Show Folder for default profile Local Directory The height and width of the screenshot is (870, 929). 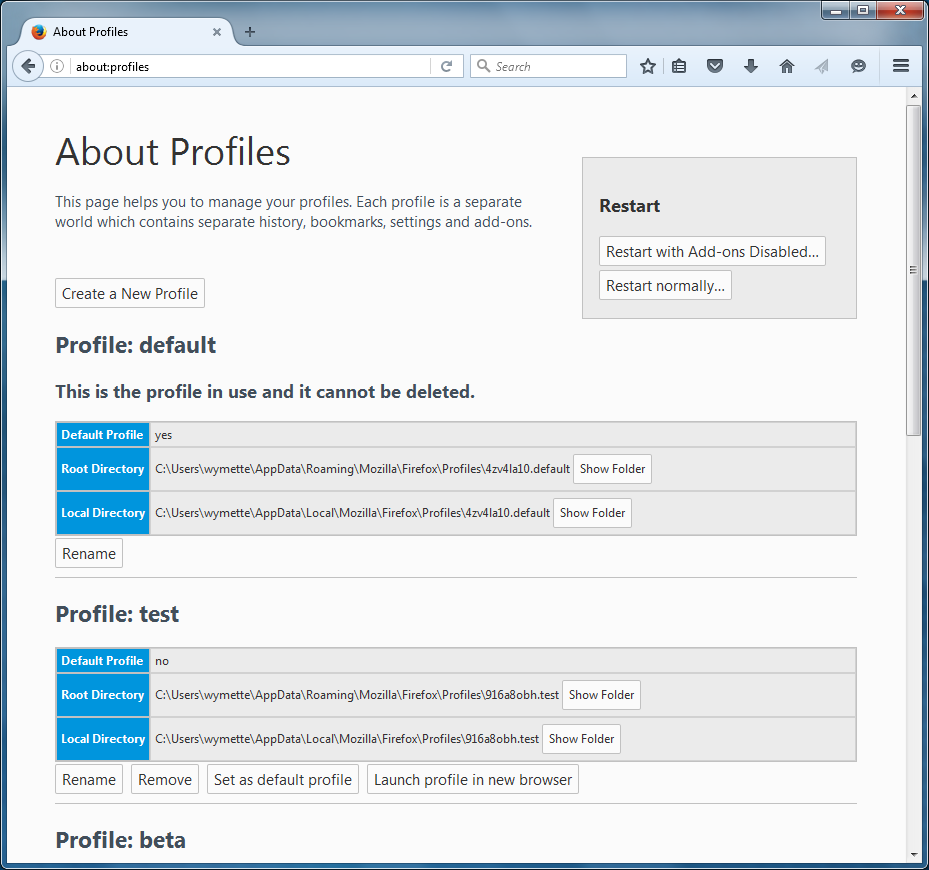tap(592, 513)
